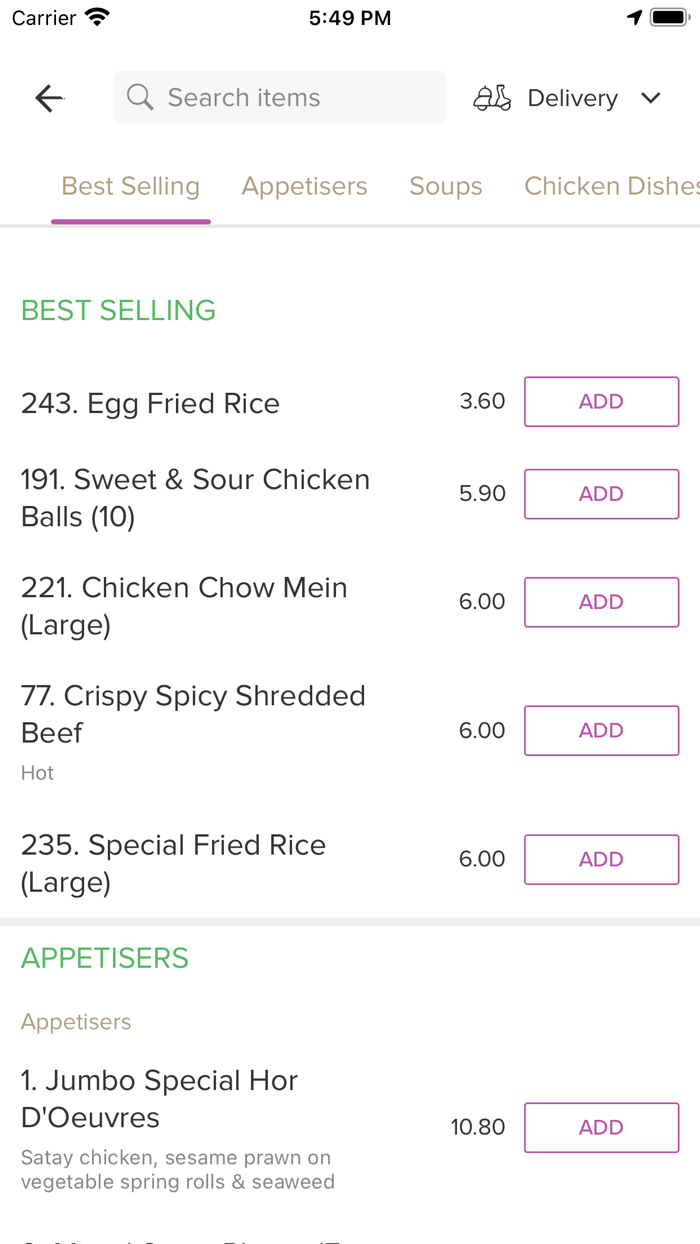Click the Wi-Fi icon in the status bar
This screenshot has height=1244, width=700.
tap(96, 16)
